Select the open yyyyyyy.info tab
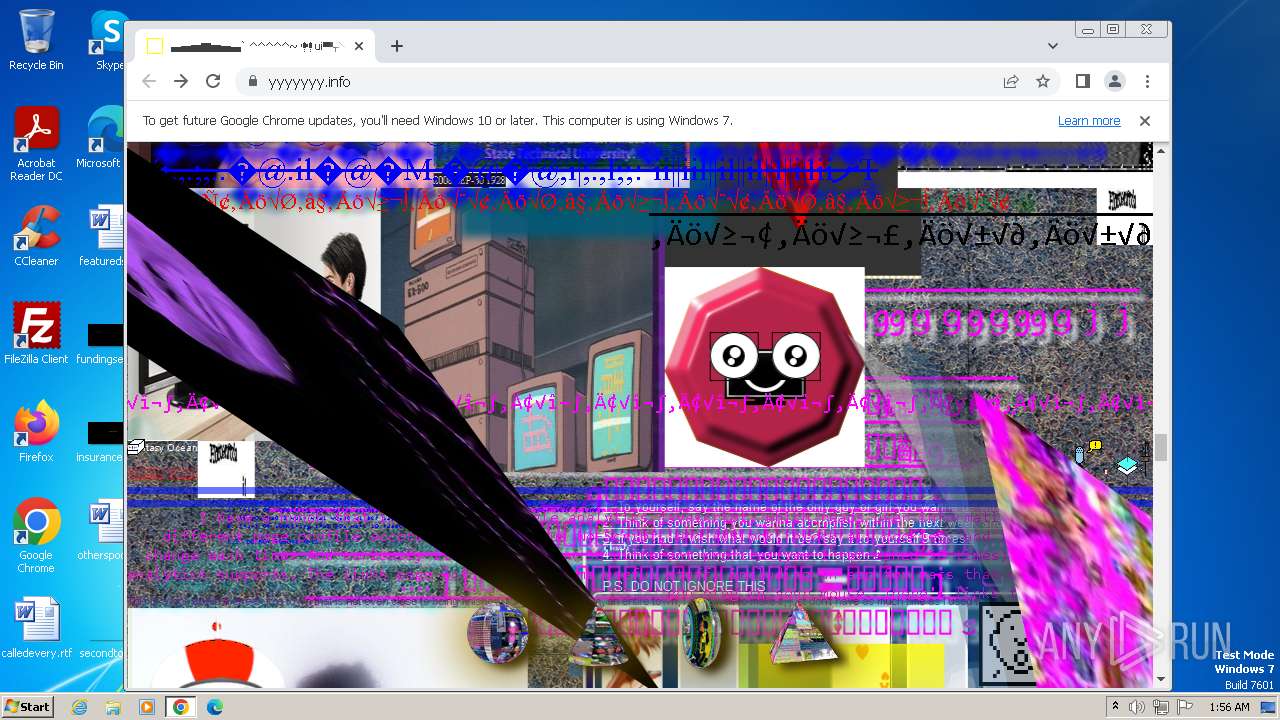The height and width of the screenshot is (720, 1280). 255,46
